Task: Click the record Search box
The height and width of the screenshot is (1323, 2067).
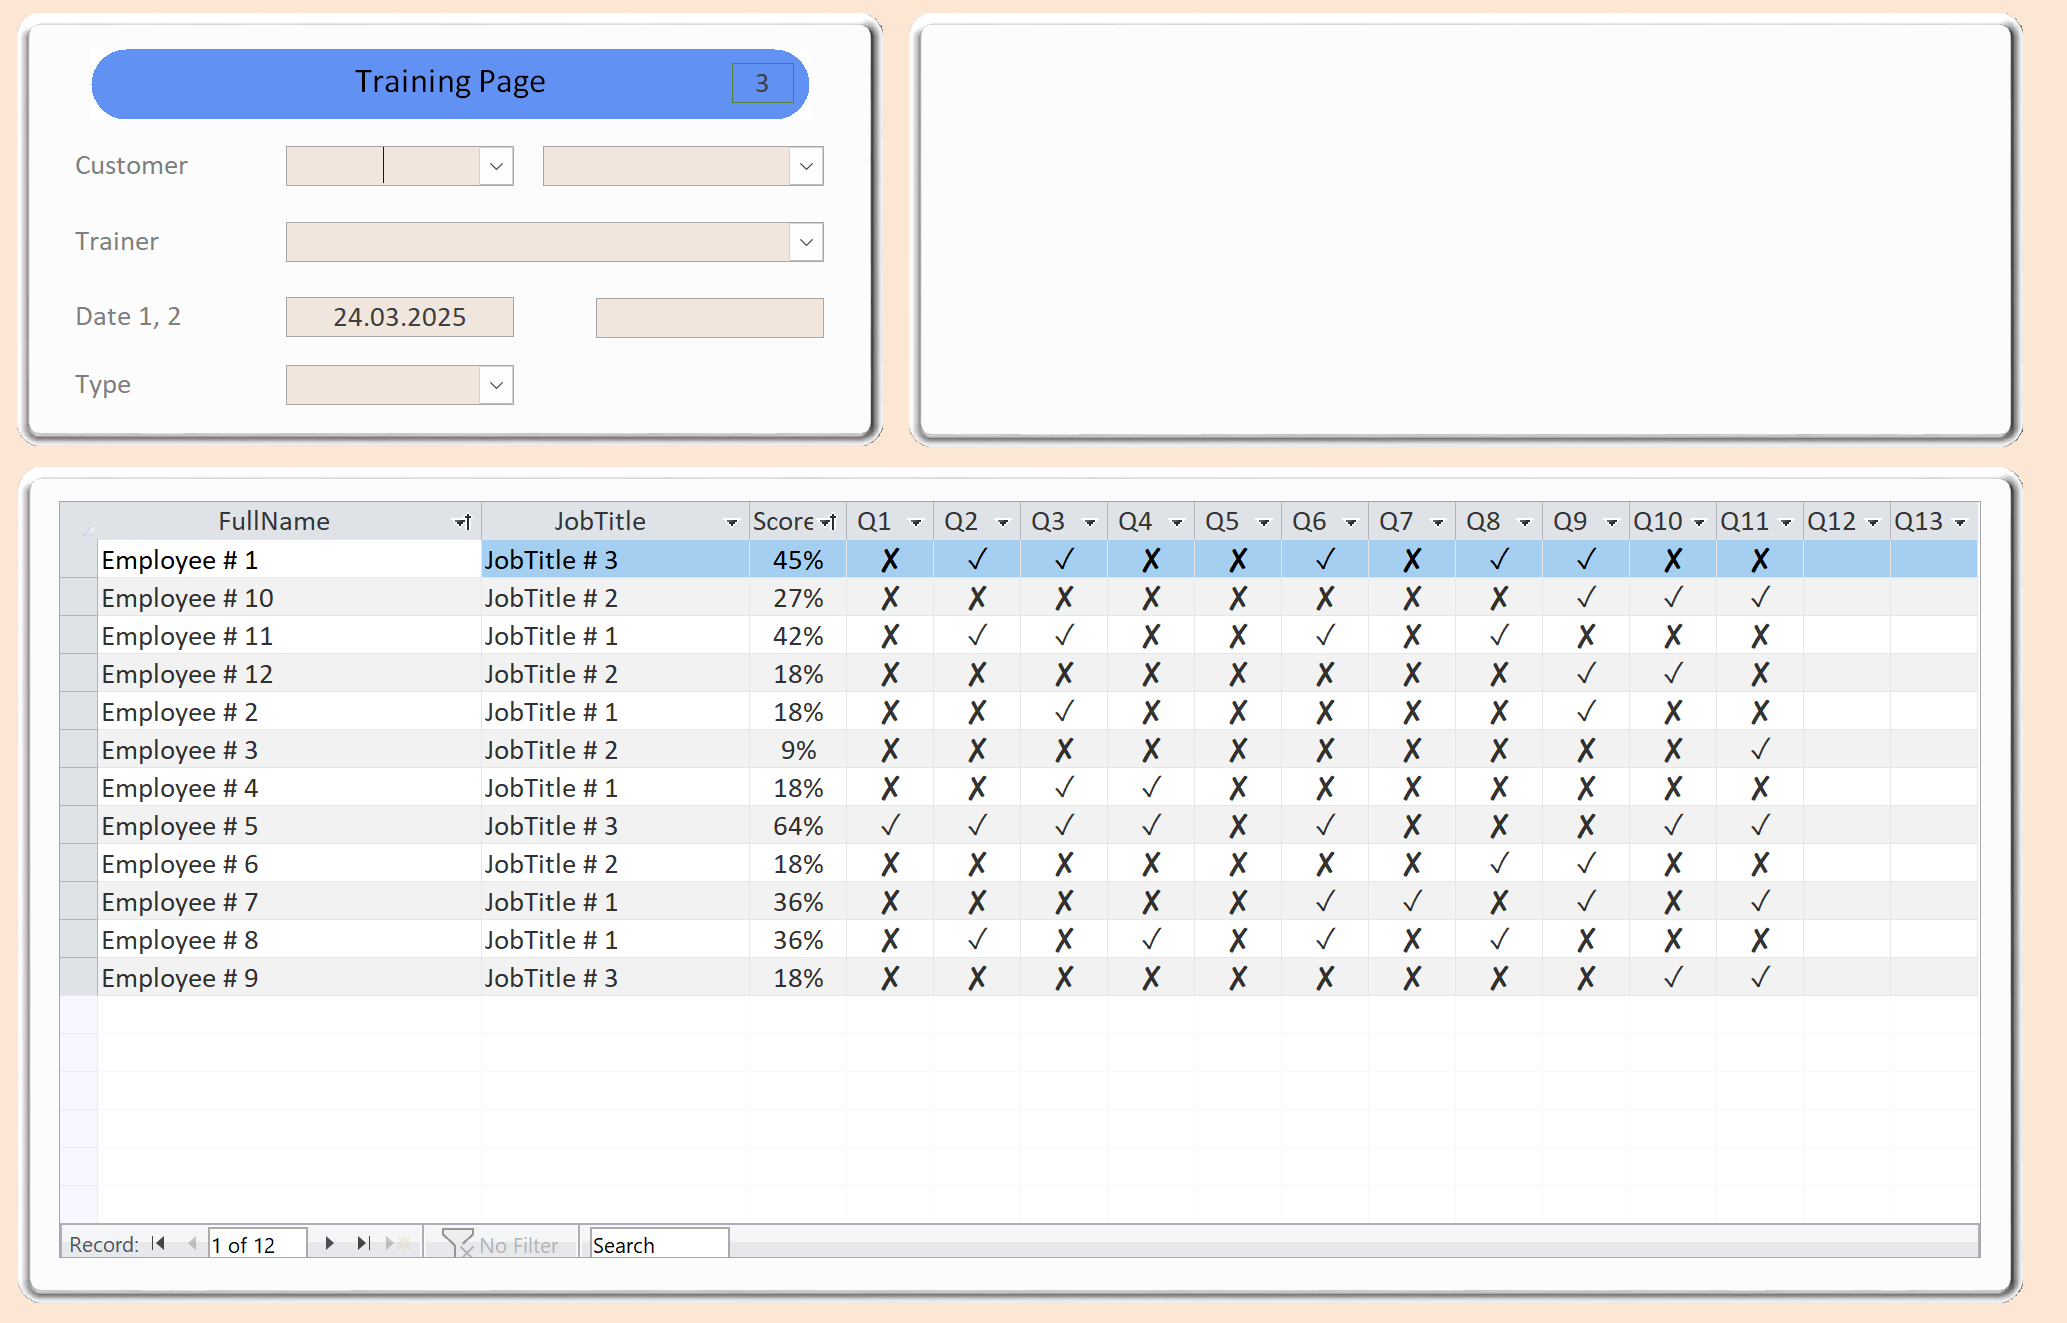Action: coord(658,1244)
